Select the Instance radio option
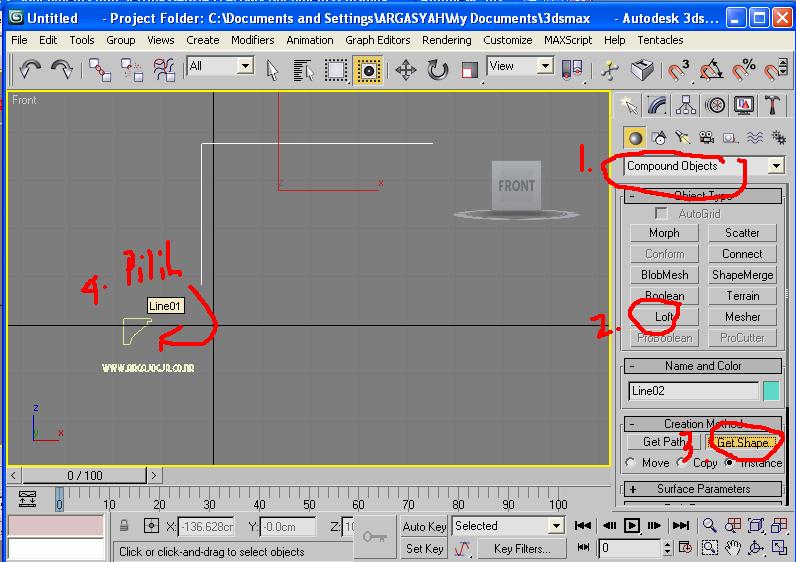 (729, 463)
